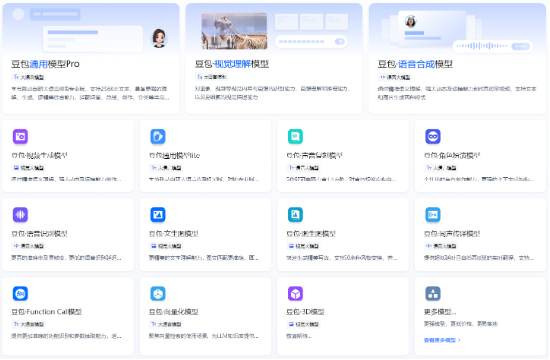Click the model tag under 豆包·视觉理解模型
The width and height of the screenshot is (550, 360).
pos(212,76)
